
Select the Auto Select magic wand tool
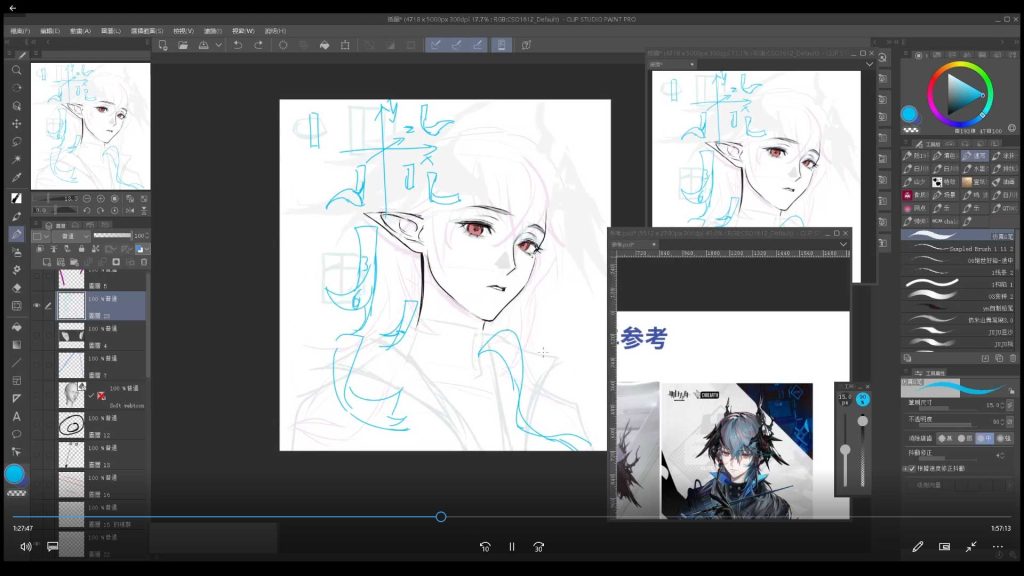pos(17,159)
